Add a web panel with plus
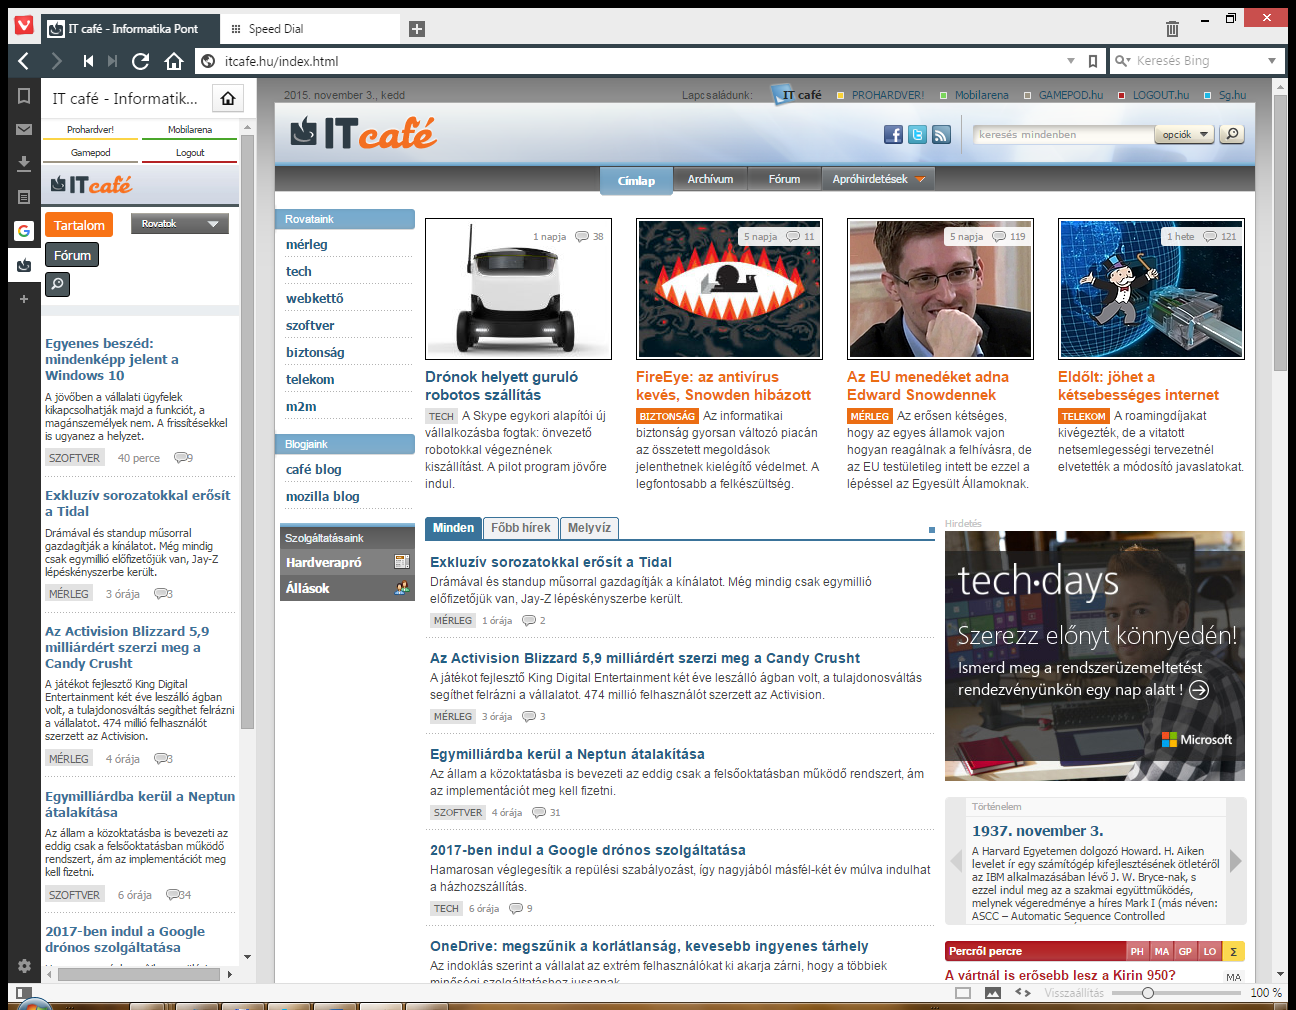 click(x=24, y=299)
